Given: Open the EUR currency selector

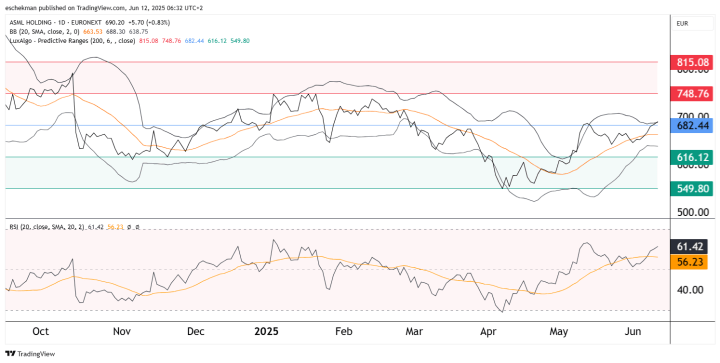Looking at the screenshot, I should [693, 23].
